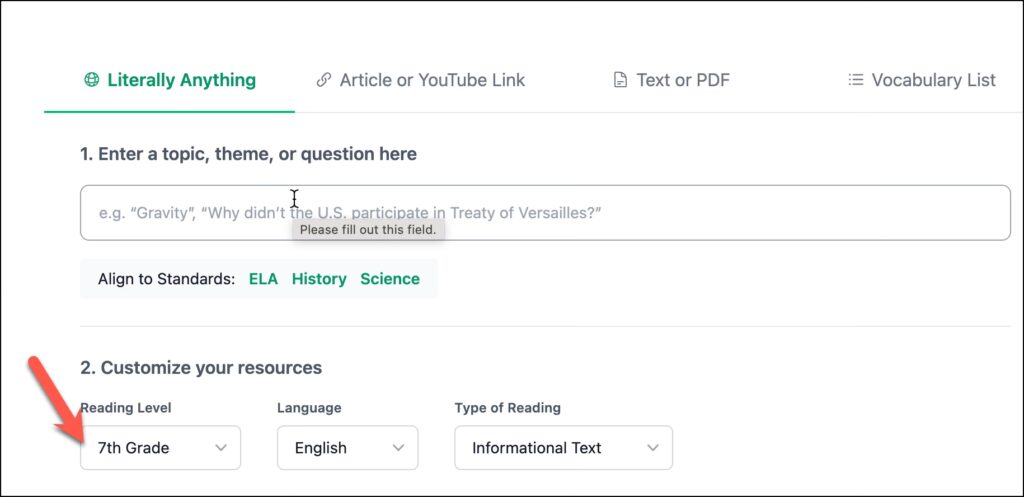1024x497 pixels.
Task: Click the list icon for Vocabulary List
Action: (x=855, y=80)
